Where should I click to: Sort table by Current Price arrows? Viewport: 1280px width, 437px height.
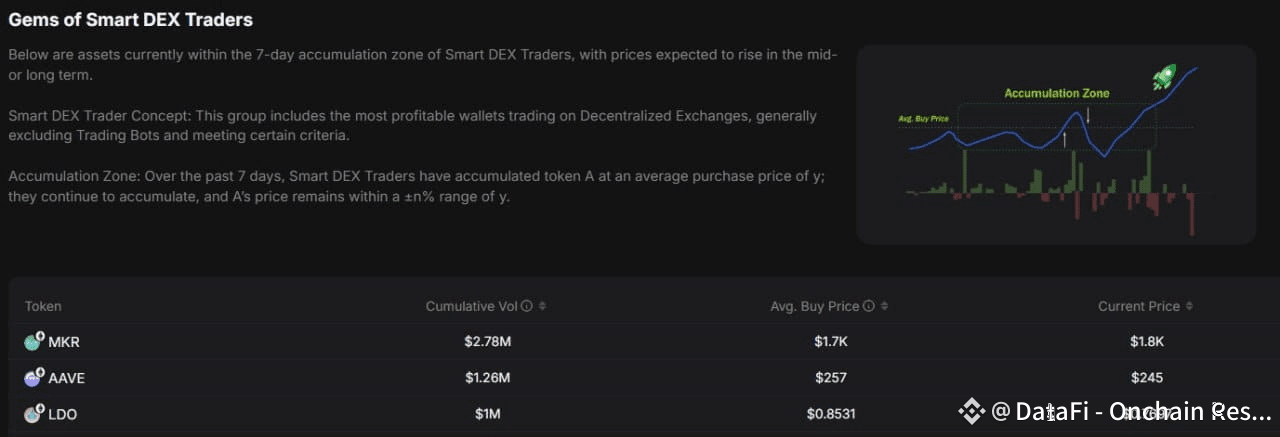[x=1189, y=306]
